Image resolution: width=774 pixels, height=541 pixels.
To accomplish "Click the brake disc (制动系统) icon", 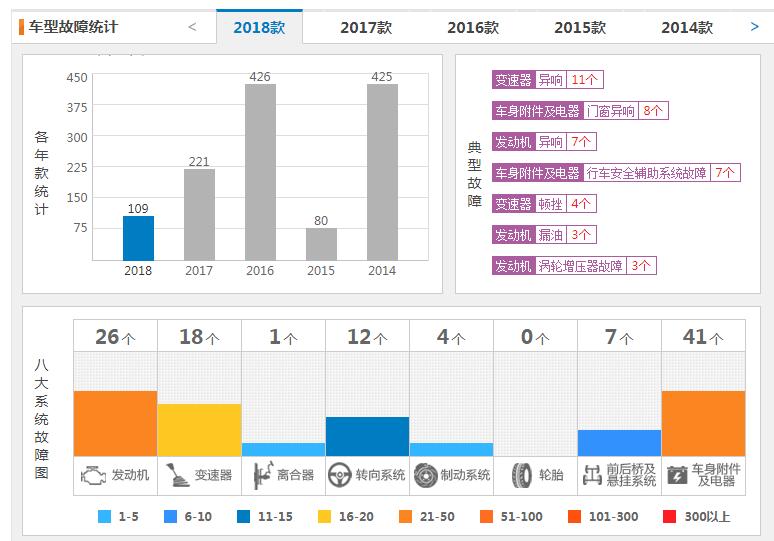I will coord(426,475).
